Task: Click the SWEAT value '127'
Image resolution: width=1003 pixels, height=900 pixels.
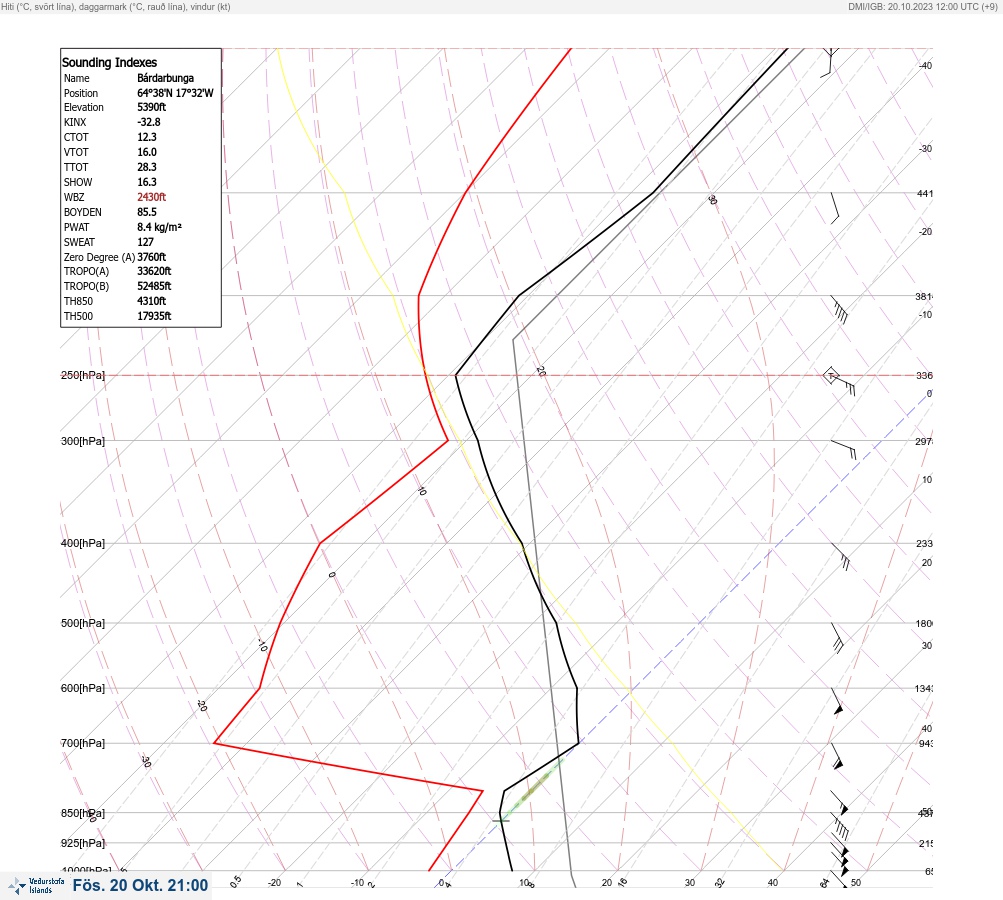Action: 145,242
